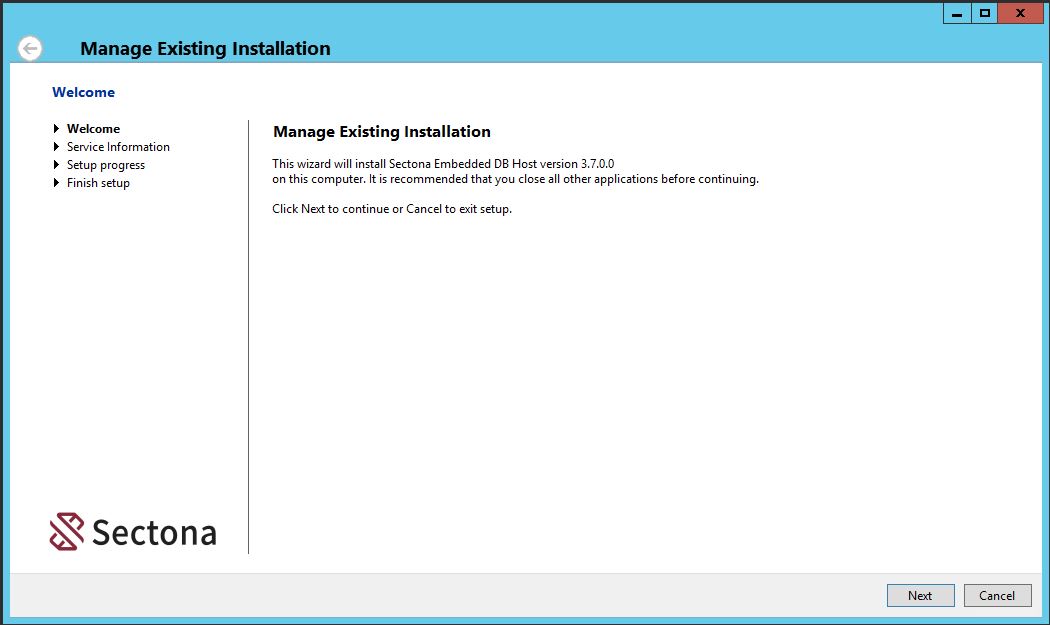Click the title bar Manage Existing Installation text

205,48
